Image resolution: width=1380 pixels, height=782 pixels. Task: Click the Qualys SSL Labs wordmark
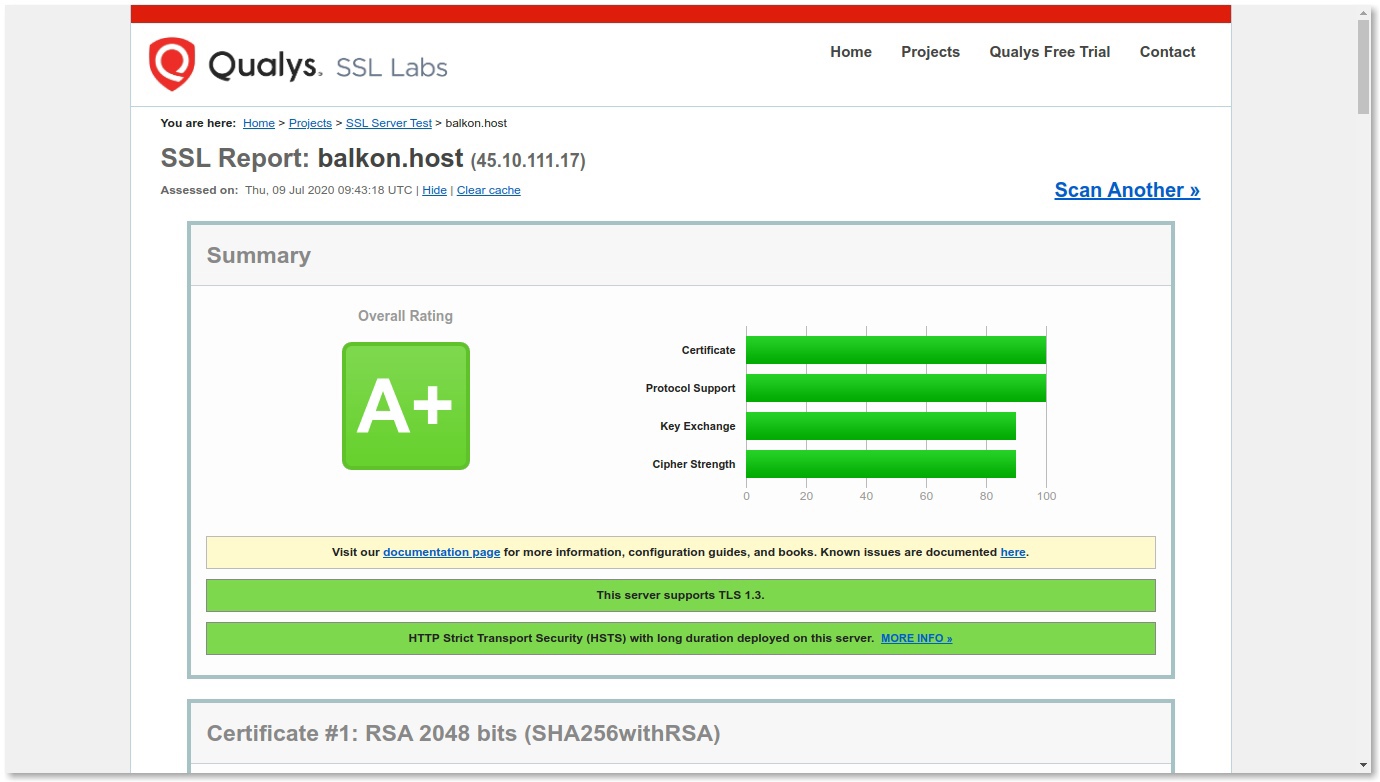[327, 66]
